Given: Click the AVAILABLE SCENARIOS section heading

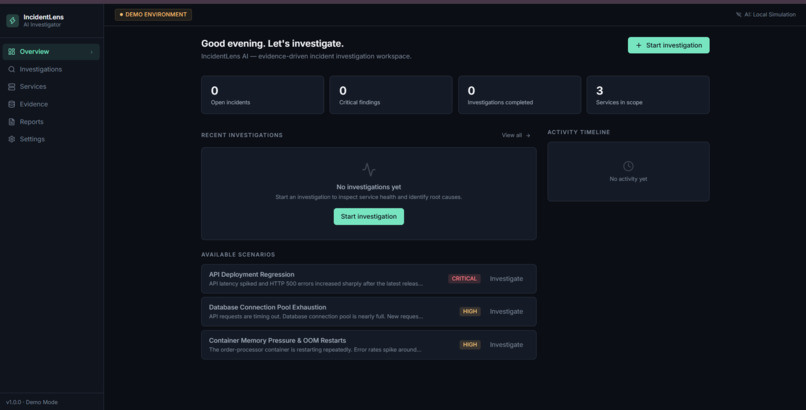Looking at the screenshot, I should click(x=238, y=255).
